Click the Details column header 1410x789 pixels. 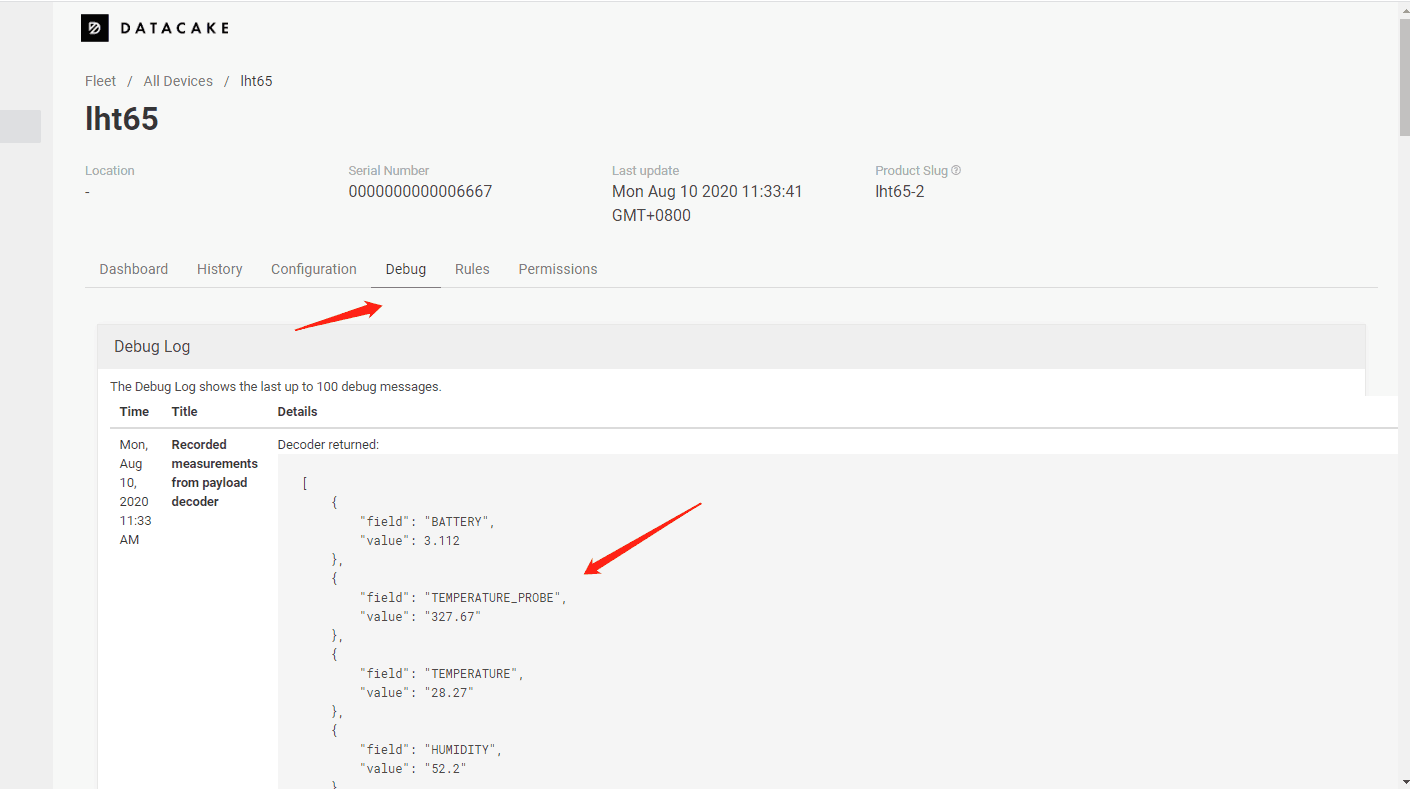click(298, 412)
